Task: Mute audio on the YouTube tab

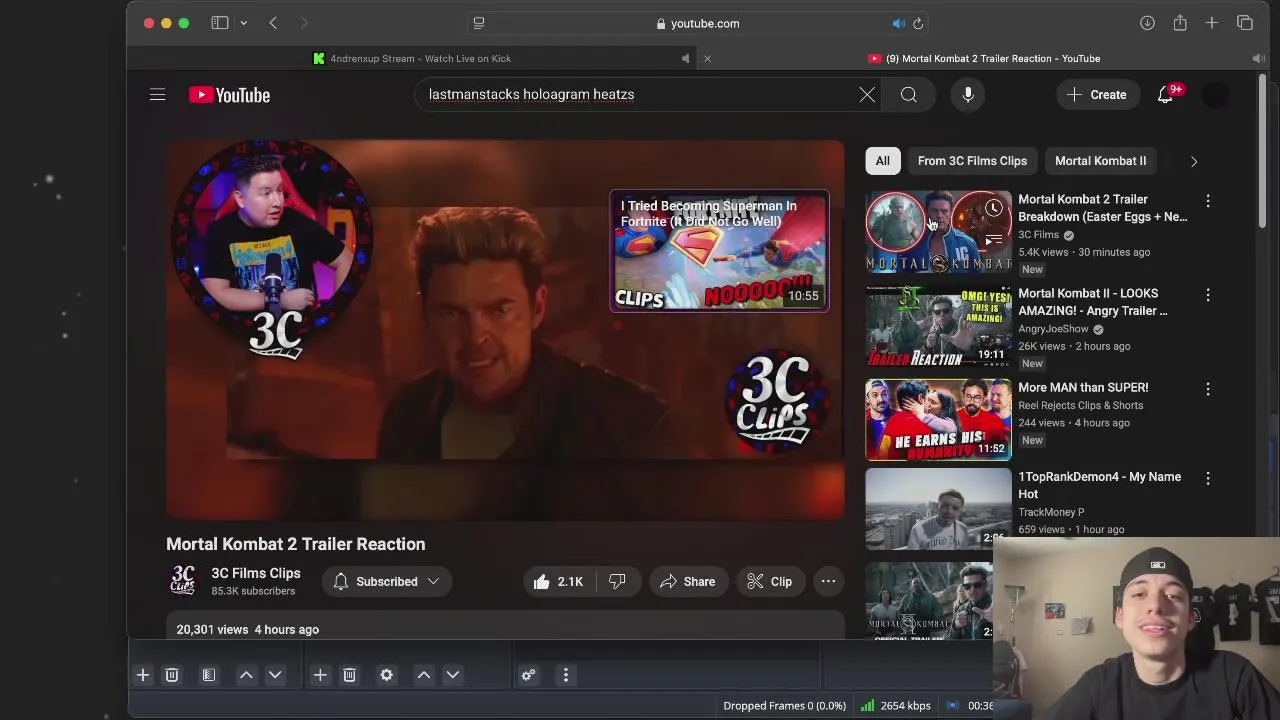Action: 1259,59
